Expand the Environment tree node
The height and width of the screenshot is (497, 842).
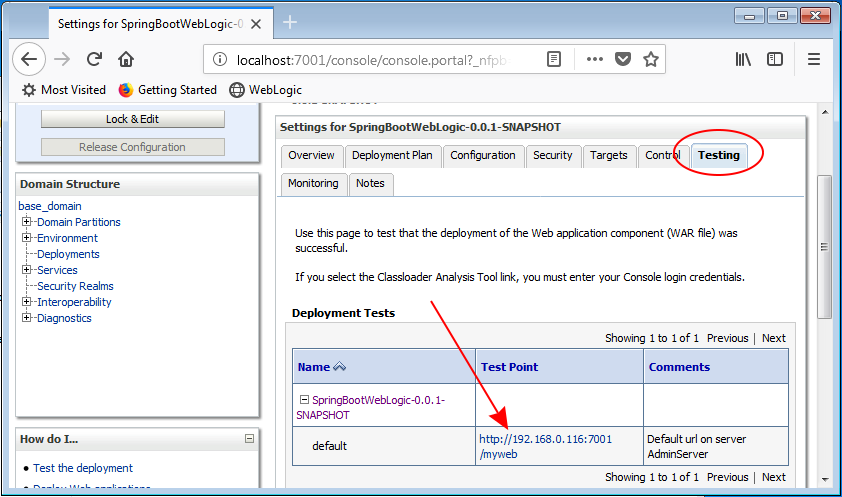pyautogui.click(x=26, y=237)
